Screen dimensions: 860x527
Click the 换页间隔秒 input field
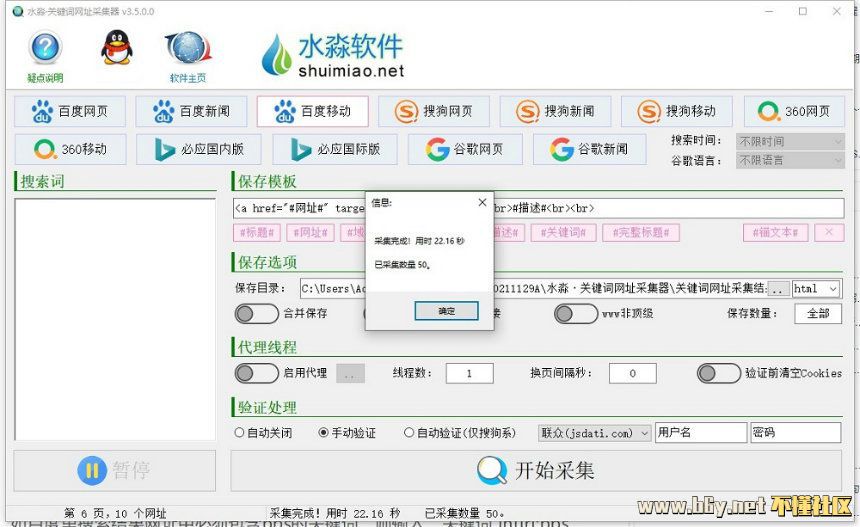[632, 373]
